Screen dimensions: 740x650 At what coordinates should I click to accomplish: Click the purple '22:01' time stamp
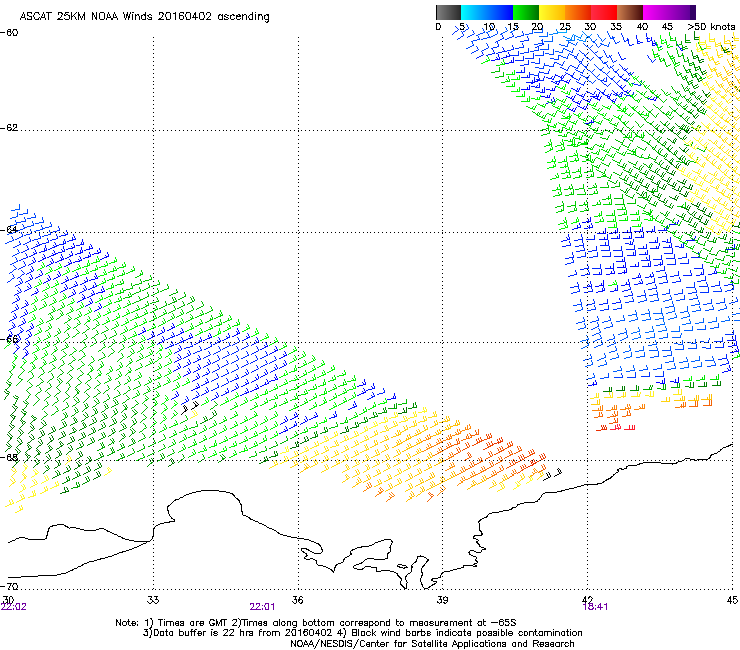262,607
